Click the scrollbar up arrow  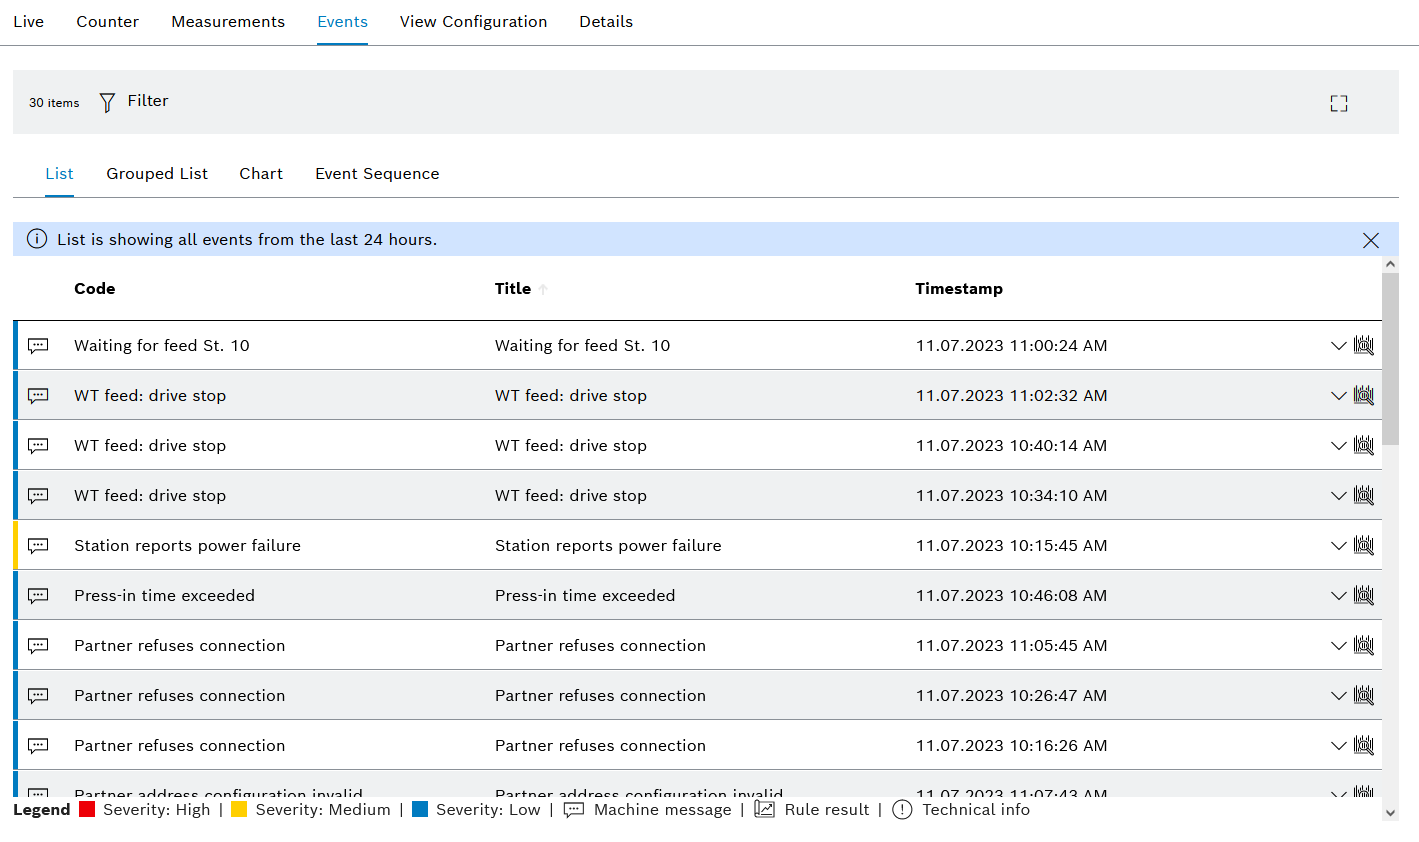[1390, 264]
